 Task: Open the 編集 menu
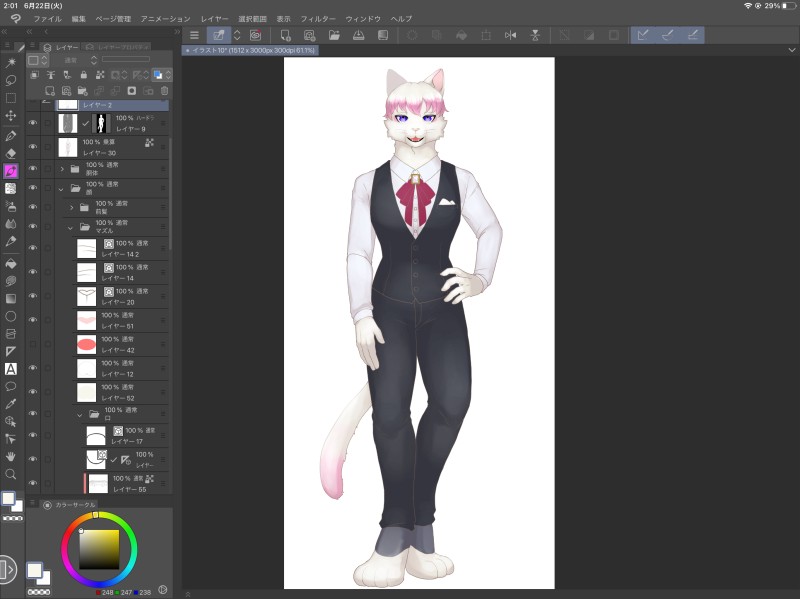(x=79, y=19)
